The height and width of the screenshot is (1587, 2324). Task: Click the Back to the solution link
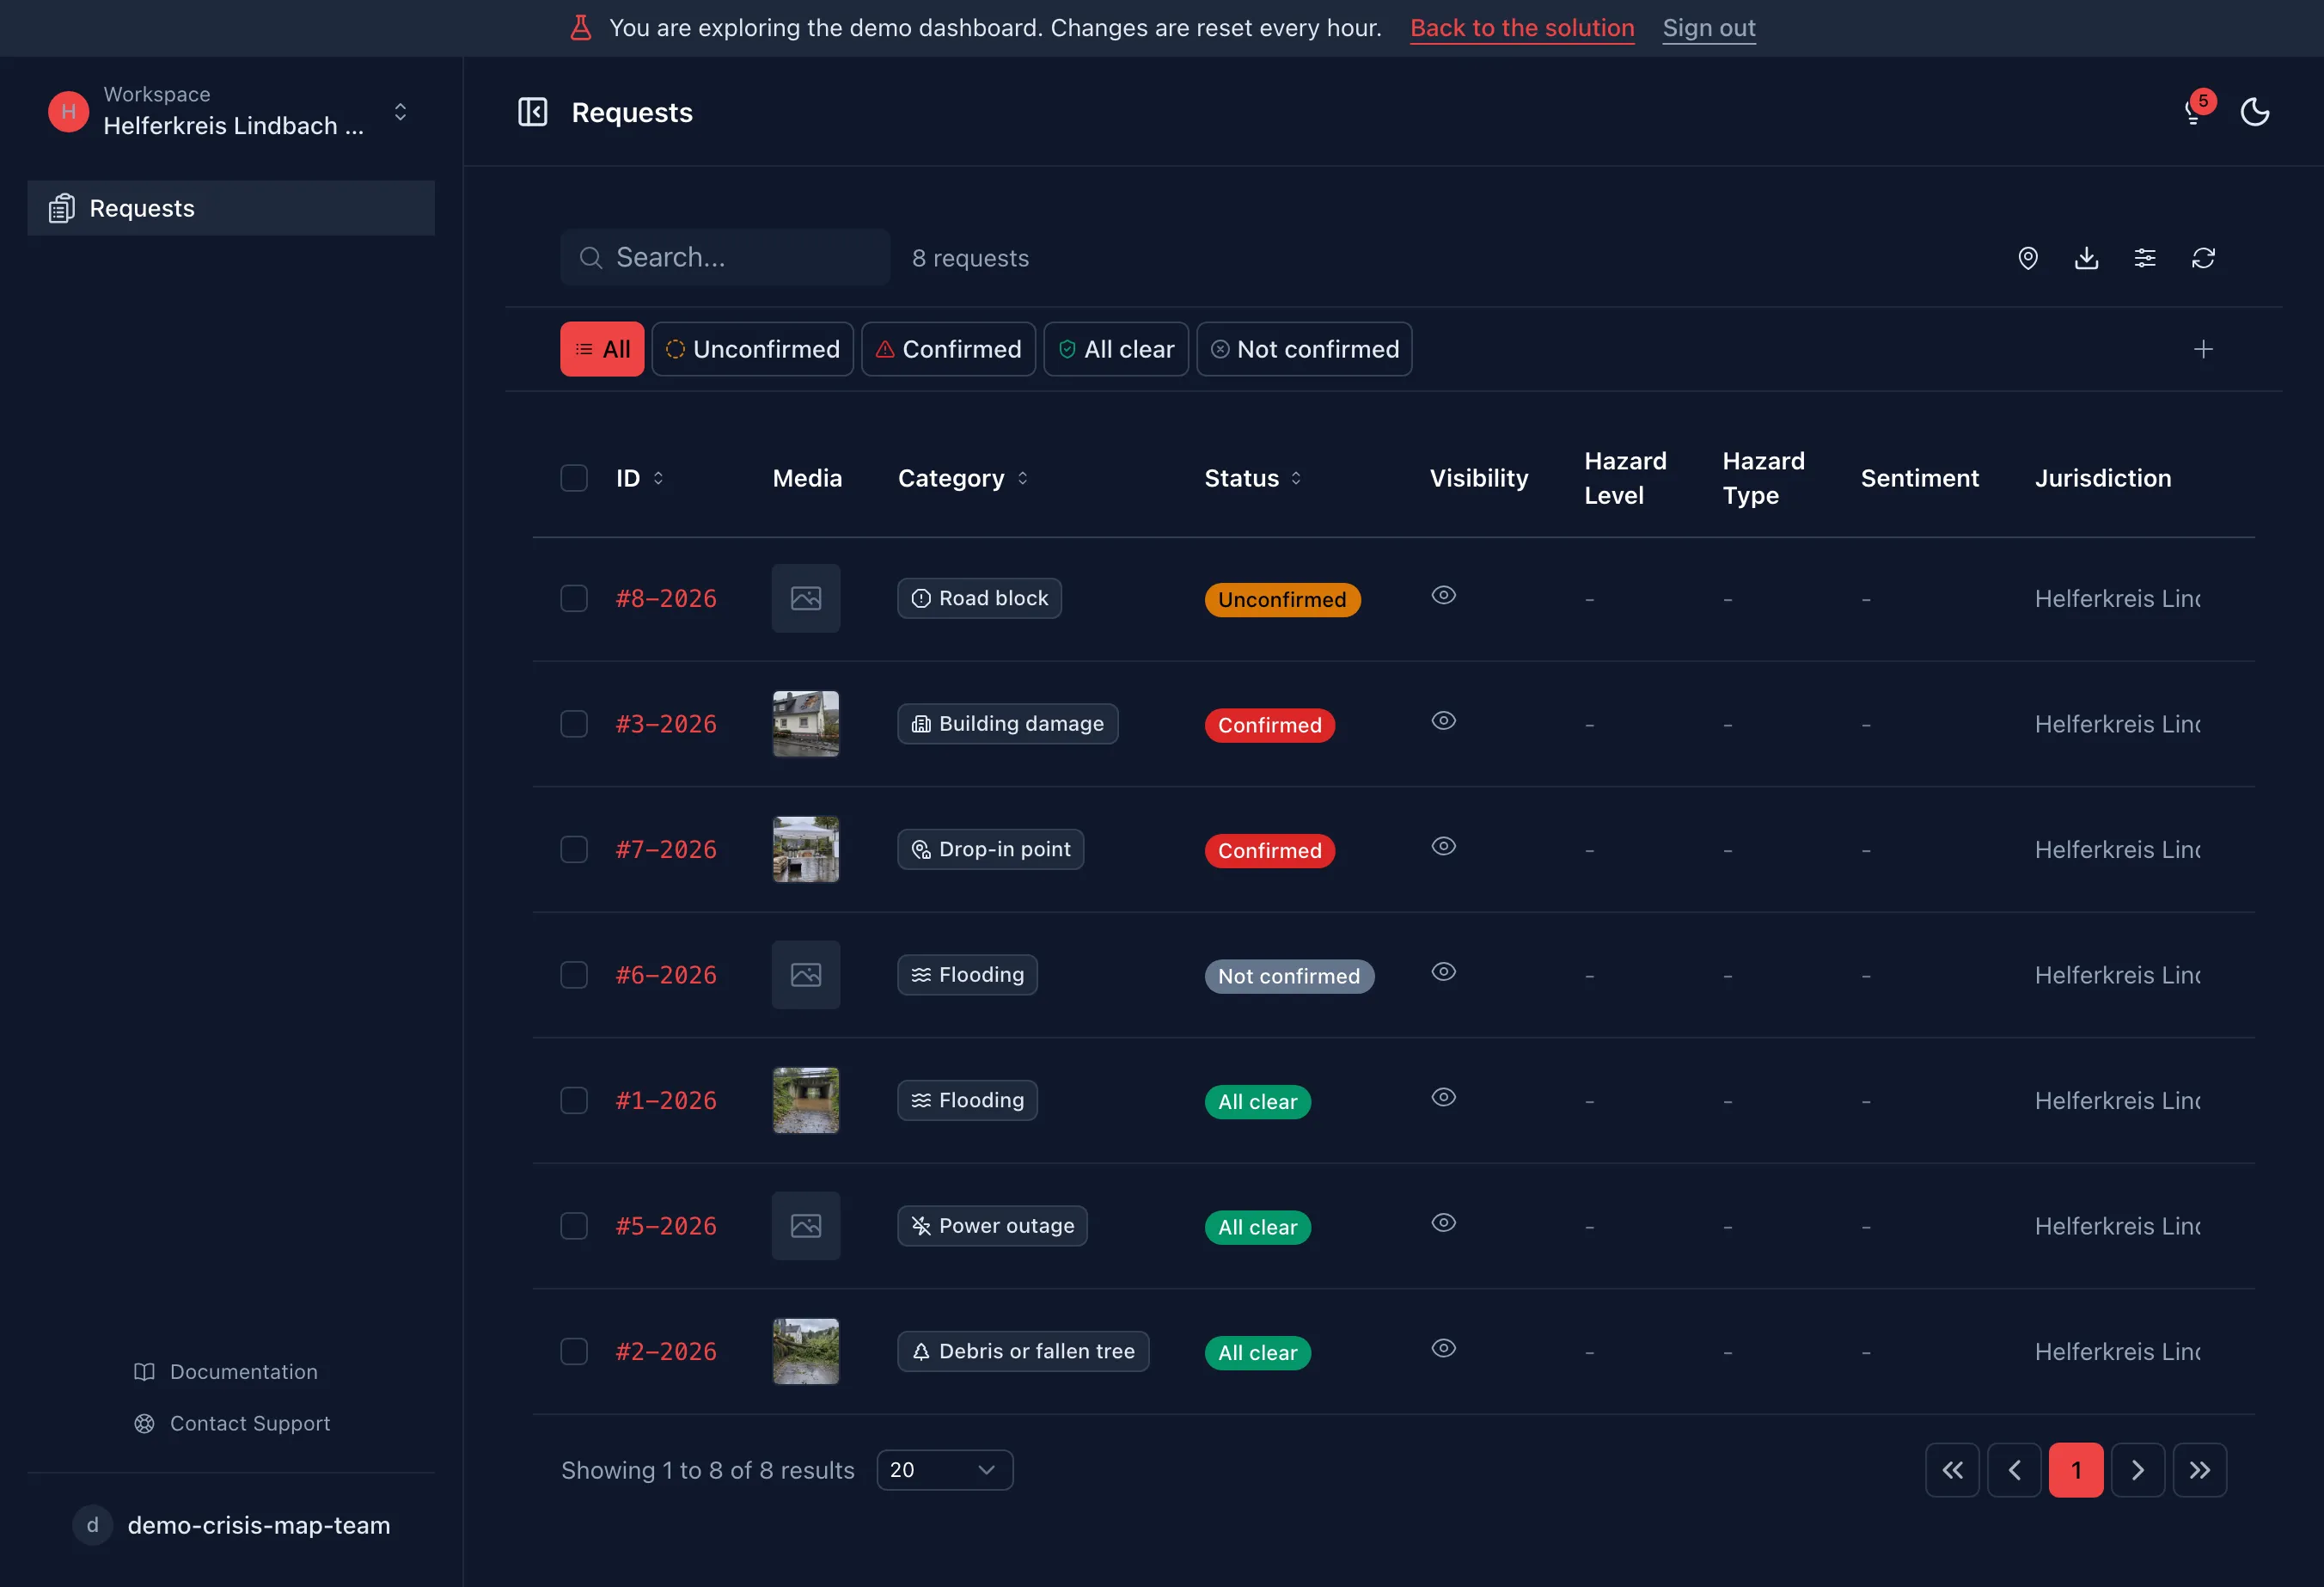click(1522, 28)
